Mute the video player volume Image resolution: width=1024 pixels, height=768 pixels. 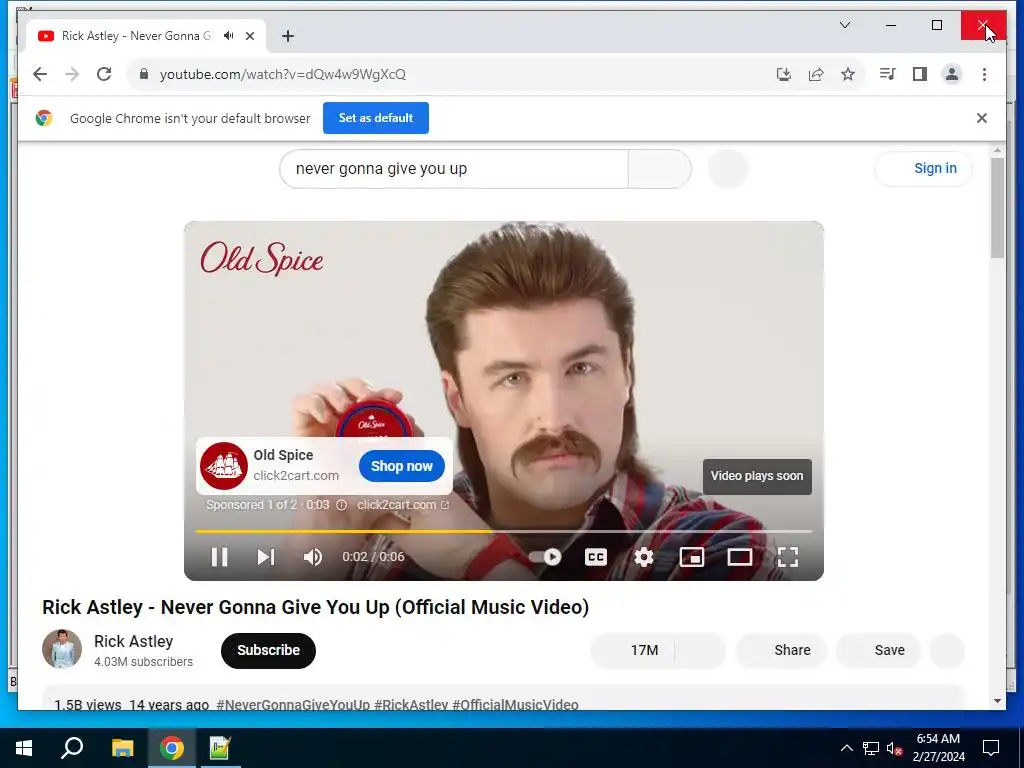click(x=313, y=557)
